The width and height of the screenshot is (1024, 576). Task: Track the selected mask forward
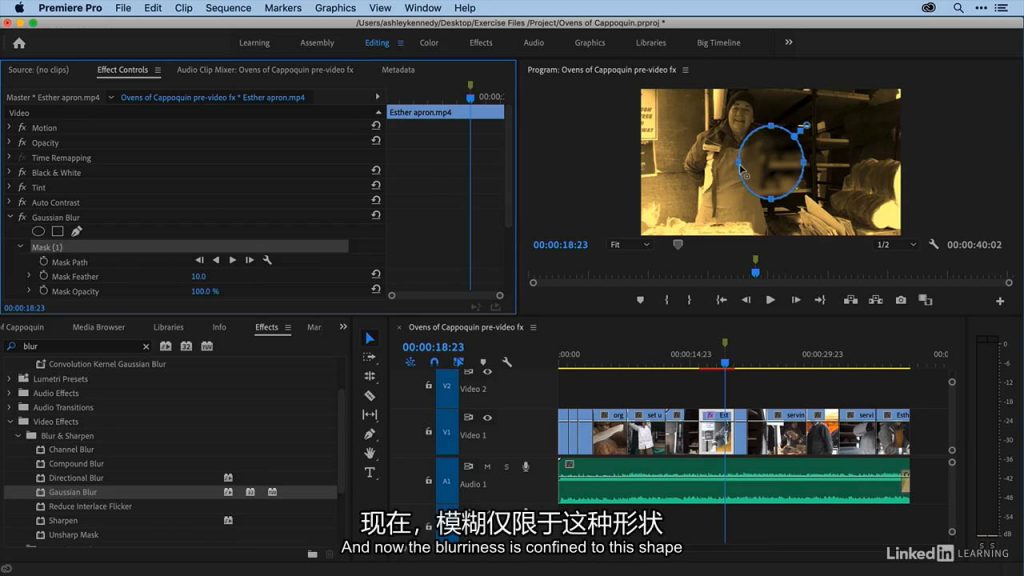(x=232, y=260)
